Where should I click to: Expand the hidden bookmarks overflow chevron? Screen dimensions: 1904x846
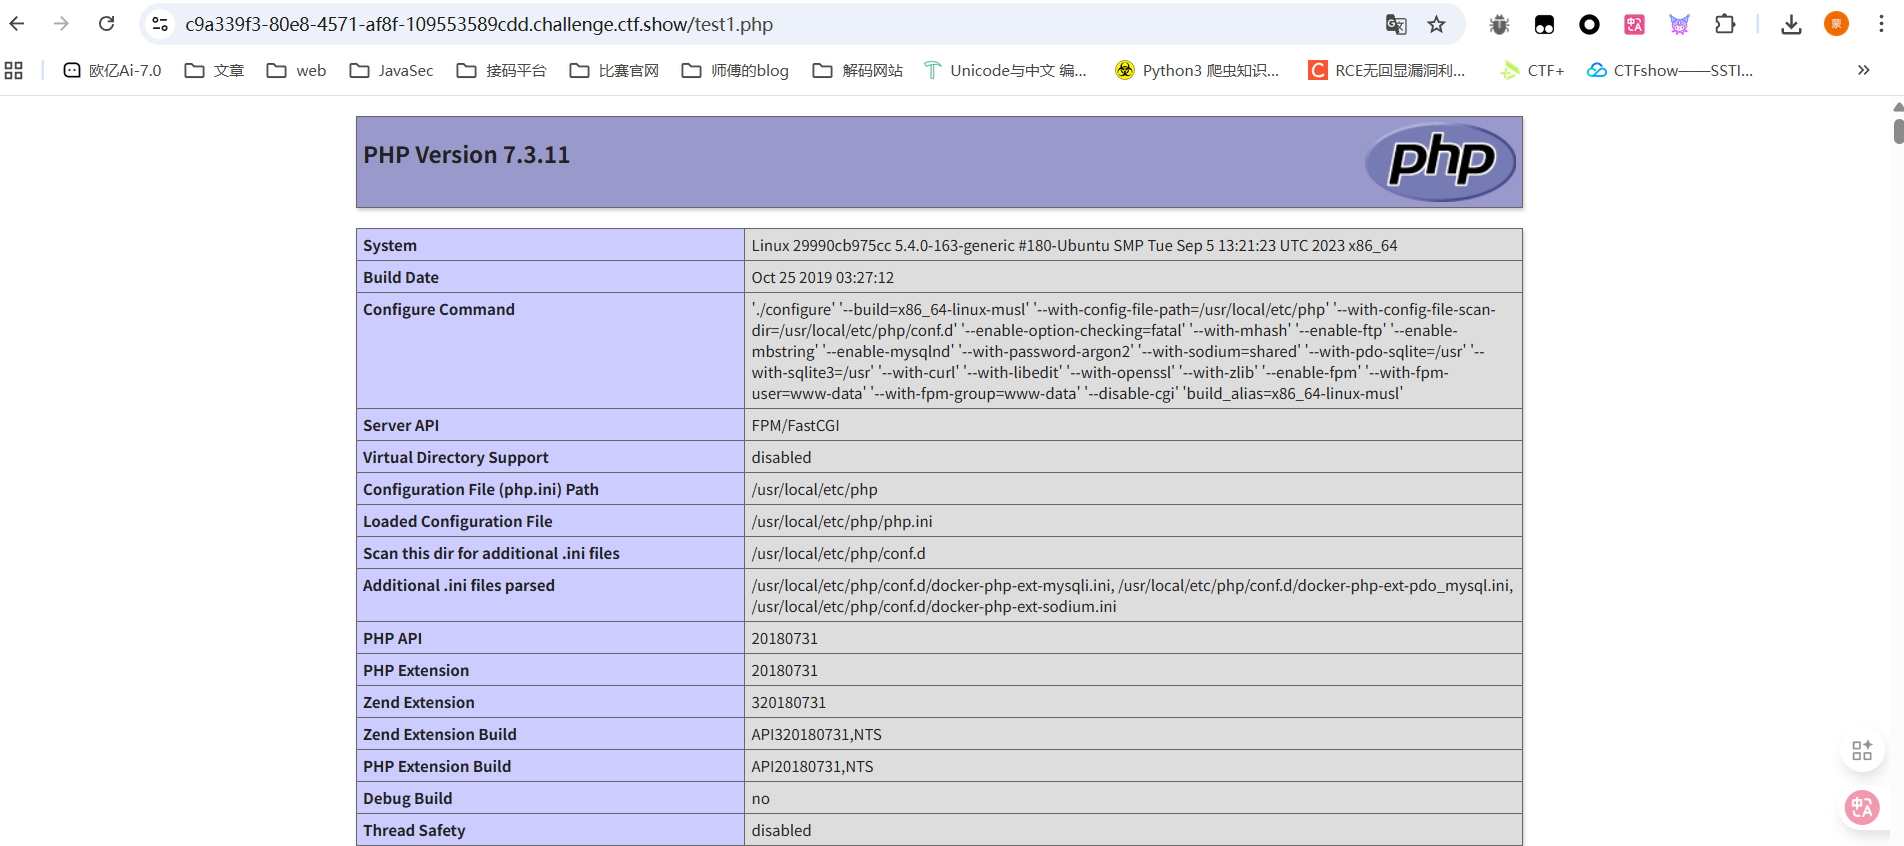[x=1863, y=70]
